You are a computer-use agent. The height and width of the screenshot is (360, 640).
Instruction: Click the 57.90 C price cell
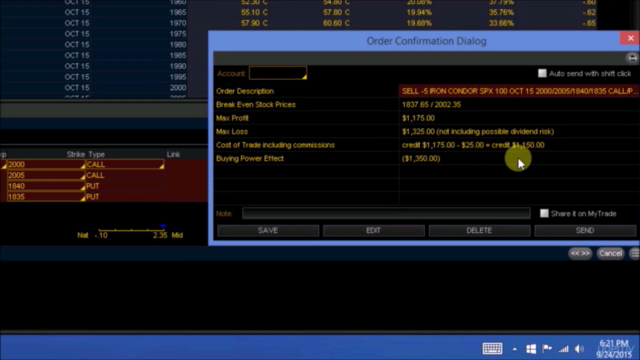click(254, 23)
